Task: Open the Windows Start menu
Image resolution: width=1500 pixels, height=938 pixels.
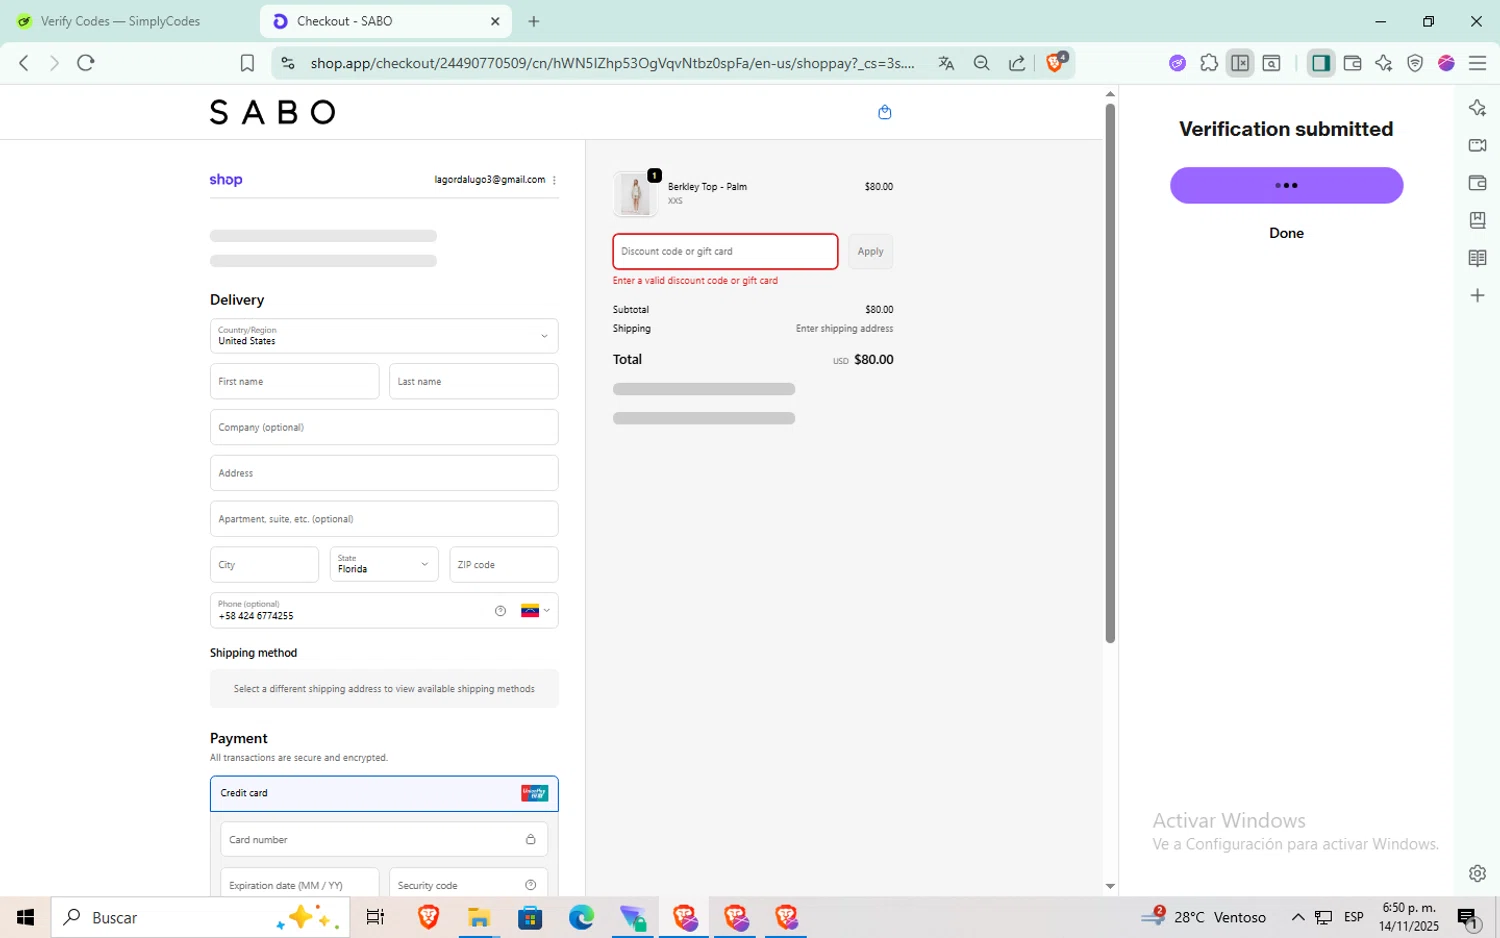Action: pyautogui.click(x=25, y=917)
